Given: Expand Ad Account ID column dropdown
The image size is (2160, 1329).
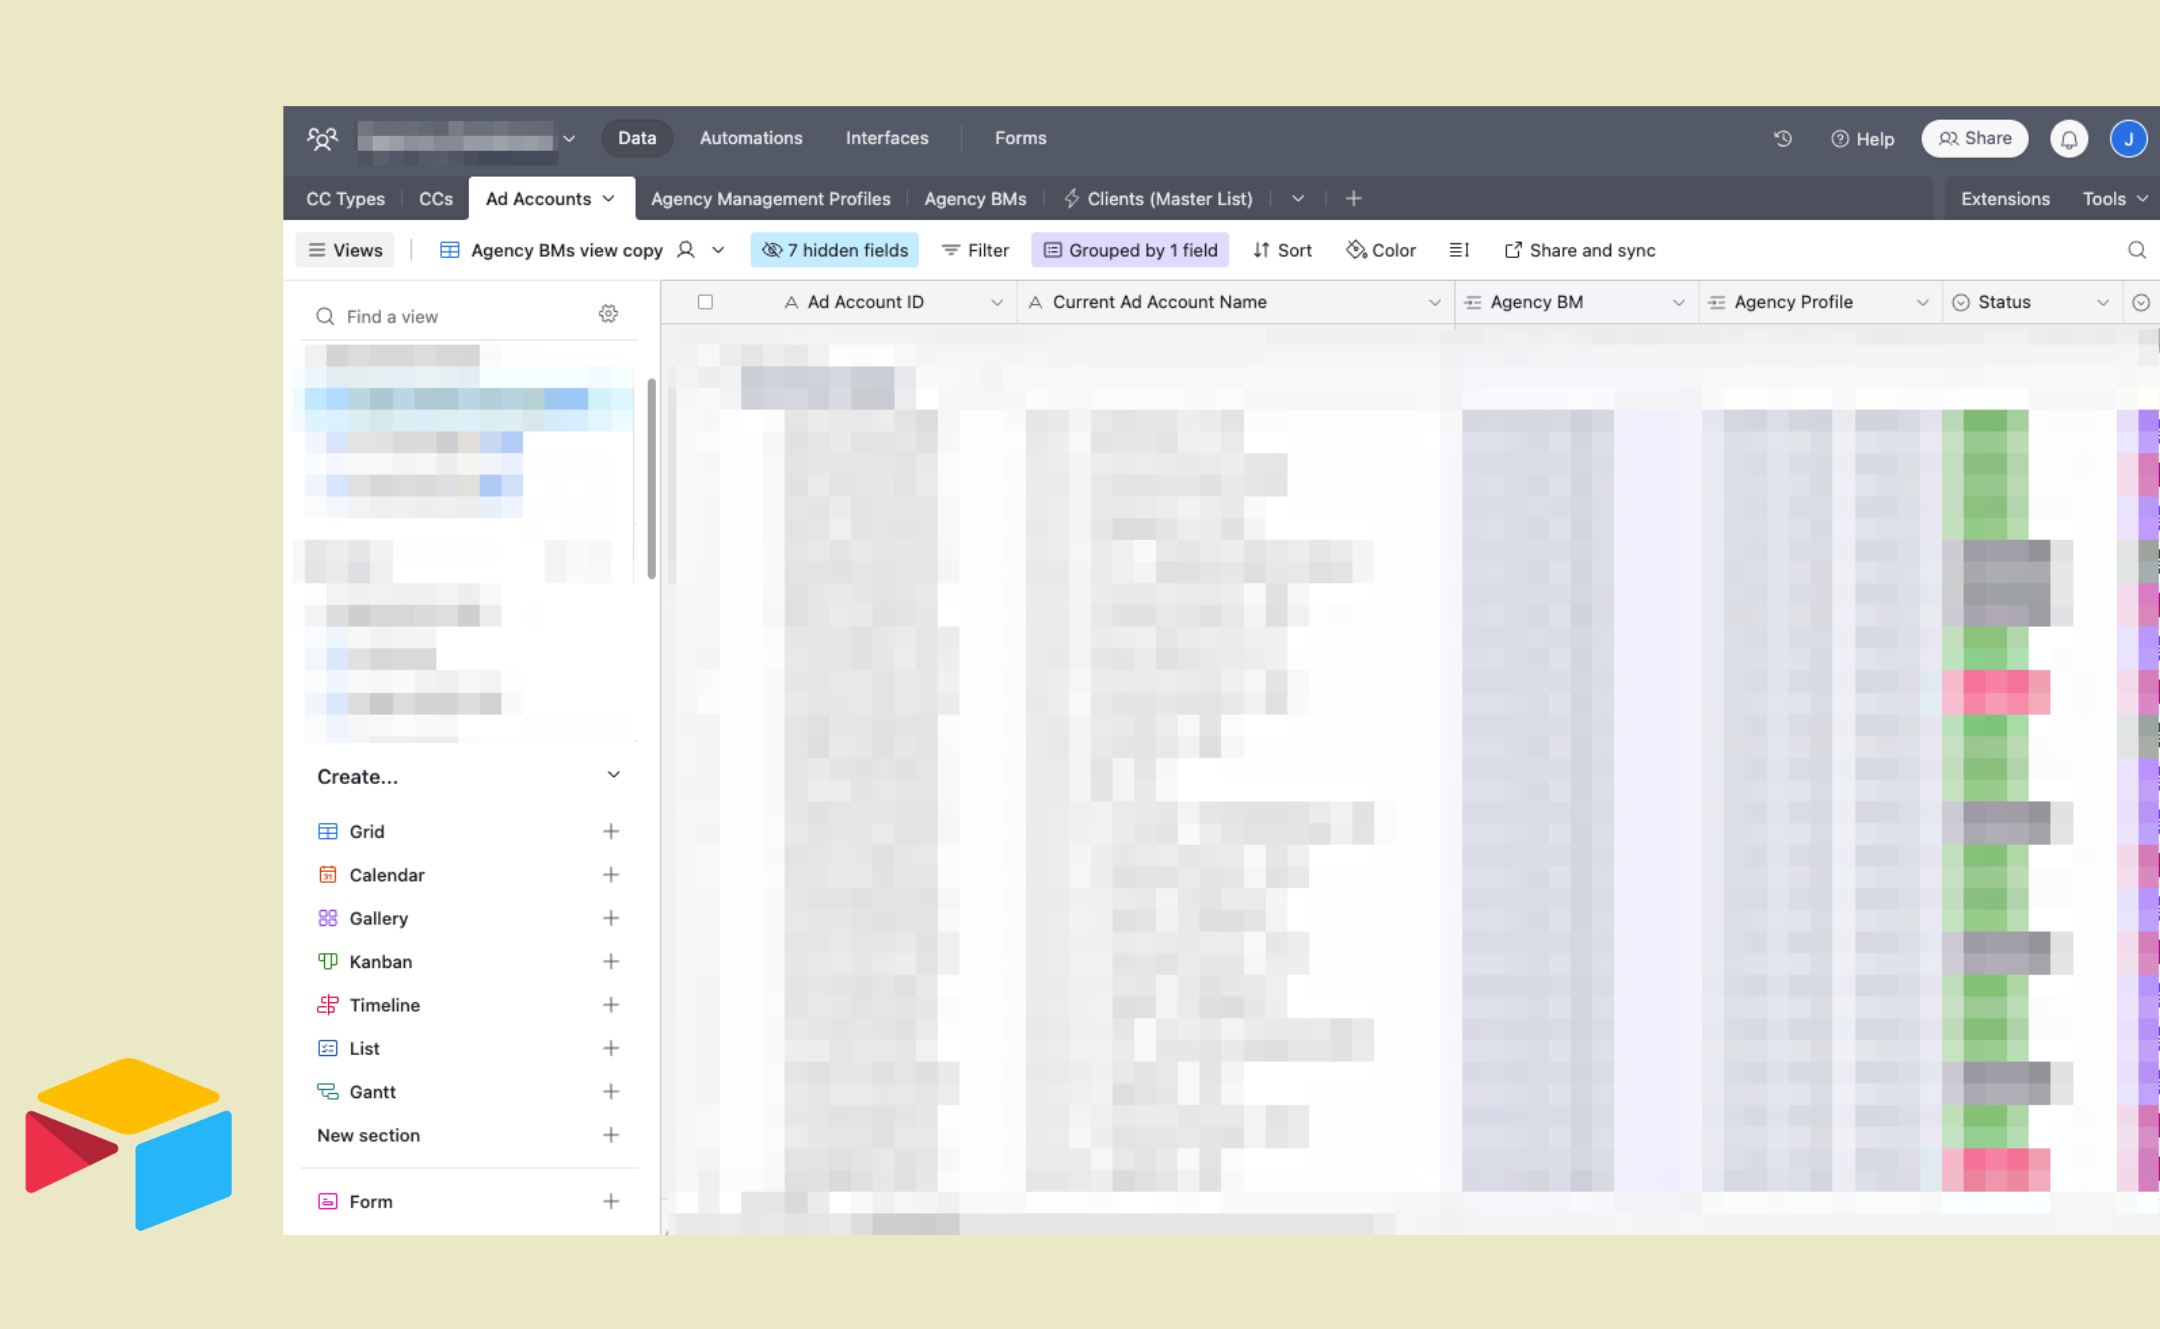Looking at the screenshot, I should pos(996,302).
